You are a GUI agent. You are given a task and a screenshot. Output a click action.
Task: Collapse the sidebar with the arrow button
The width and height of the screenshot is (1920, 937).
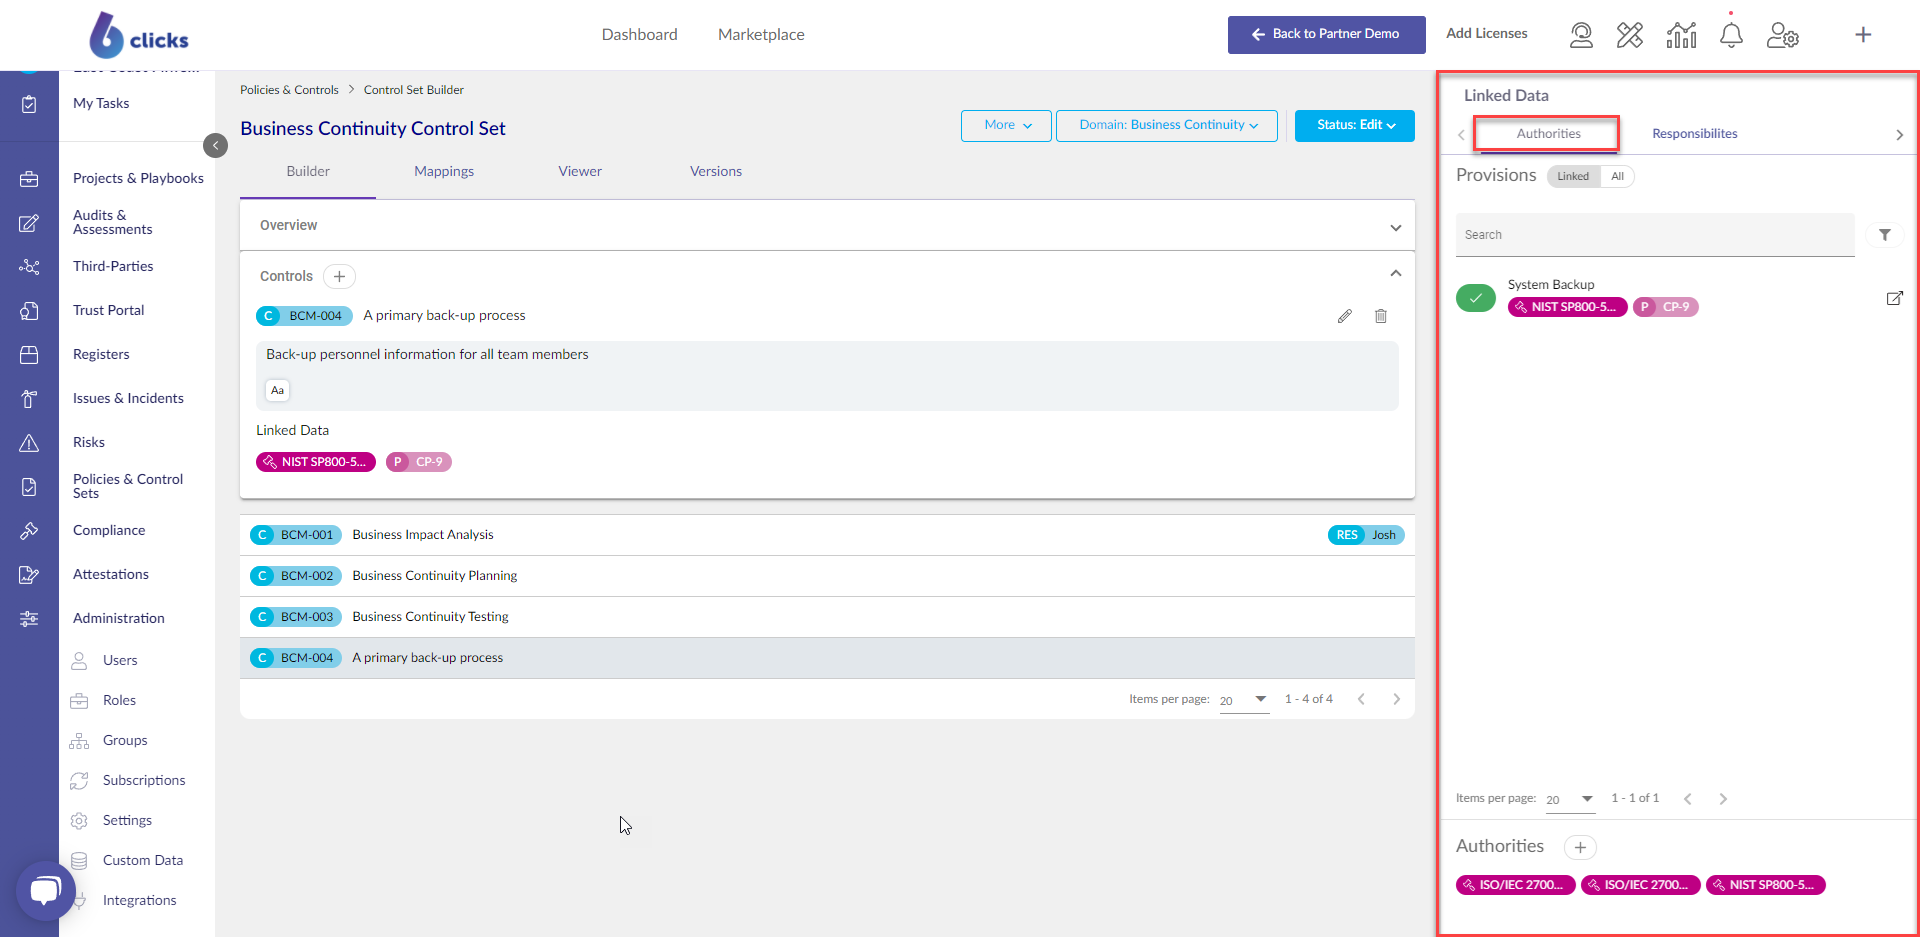[215, 146]
